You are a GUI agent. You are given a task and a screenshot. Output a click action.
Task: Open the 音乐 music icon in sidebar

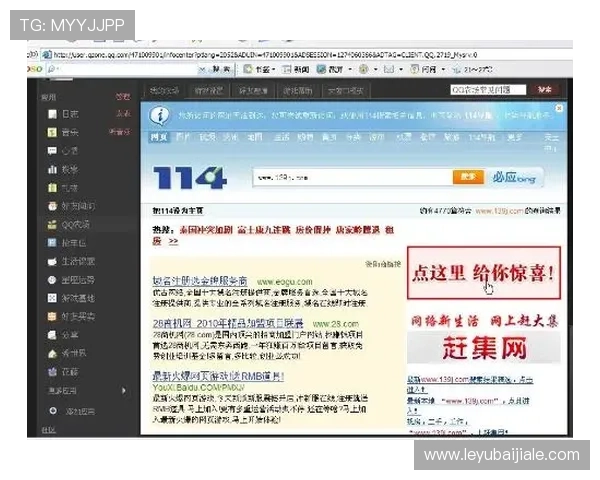[52, 132]
